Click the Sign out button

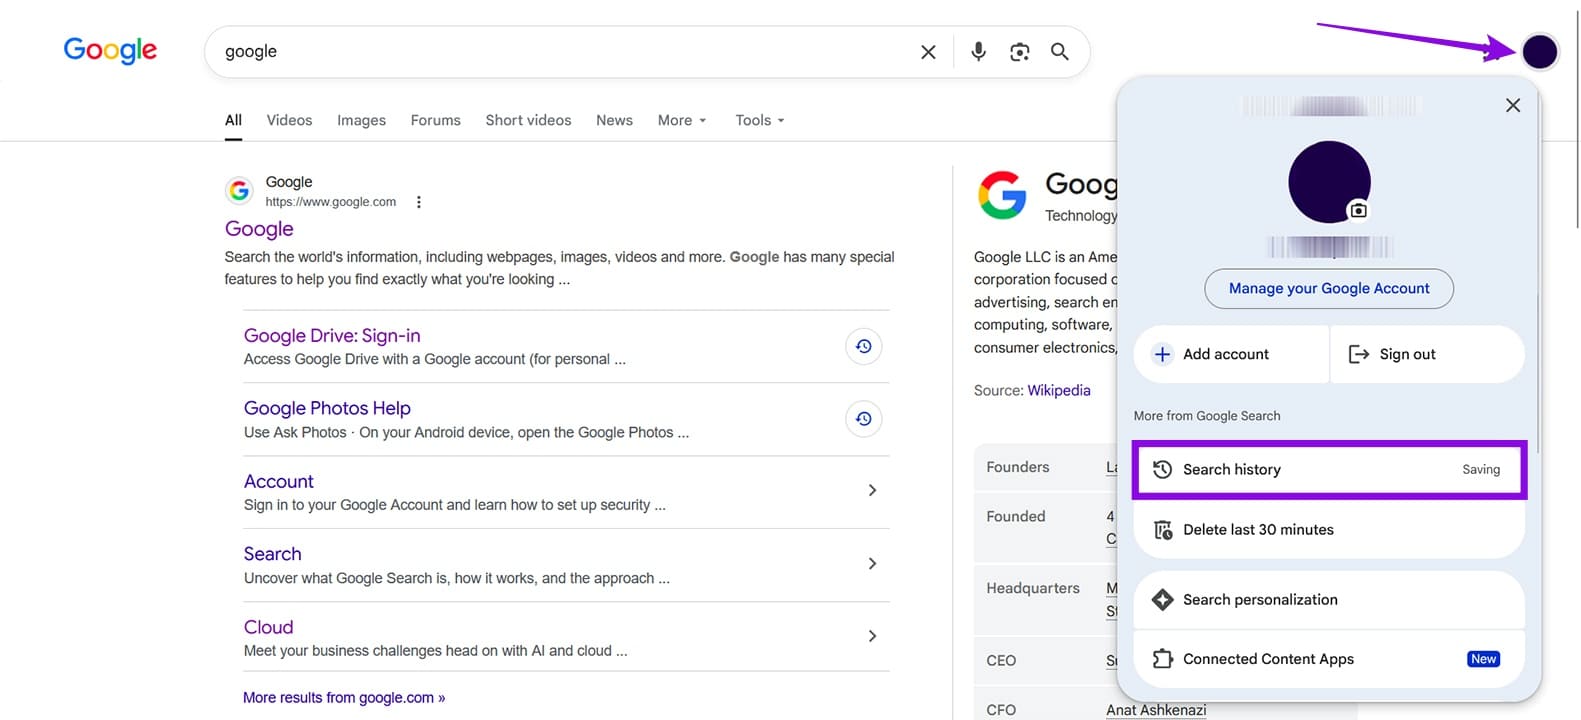(1428, 354)
